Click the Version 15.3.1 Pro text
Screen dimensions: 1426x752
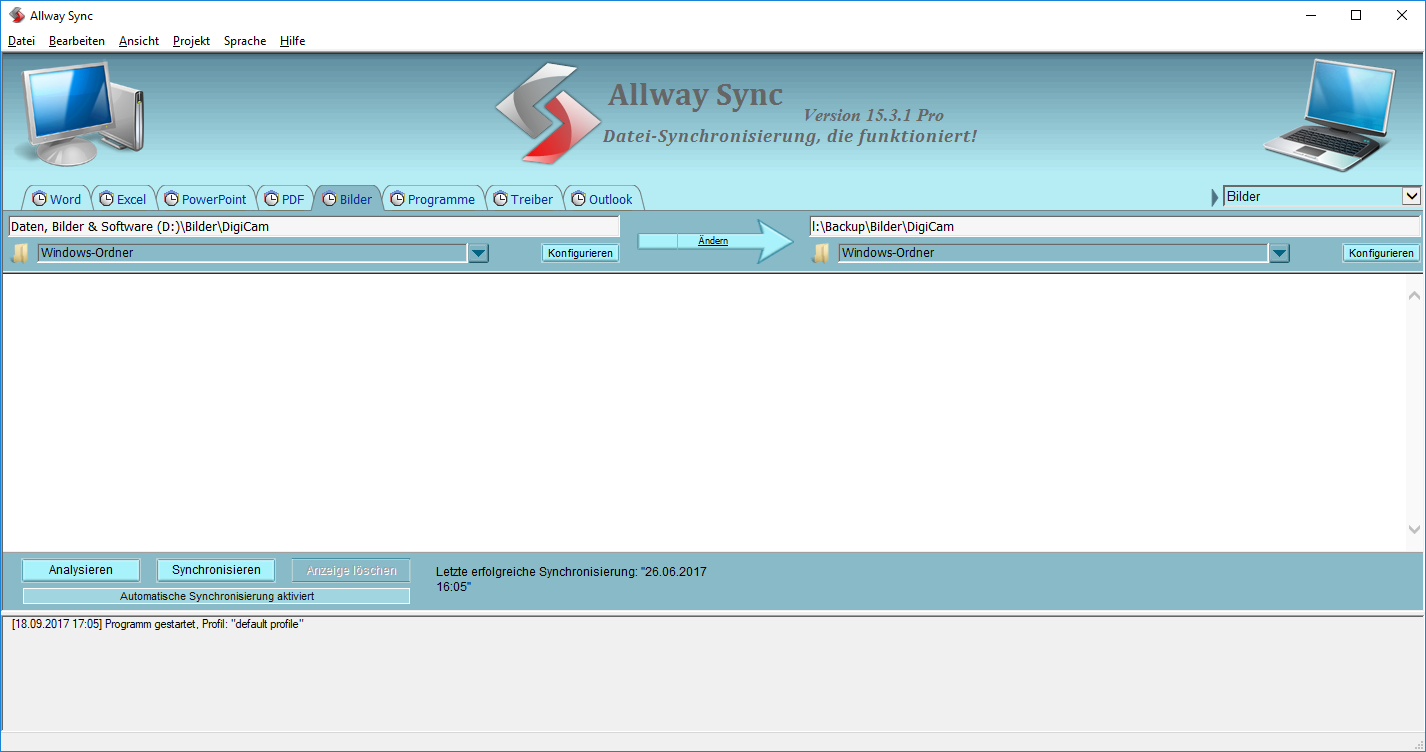pos(873,115)
